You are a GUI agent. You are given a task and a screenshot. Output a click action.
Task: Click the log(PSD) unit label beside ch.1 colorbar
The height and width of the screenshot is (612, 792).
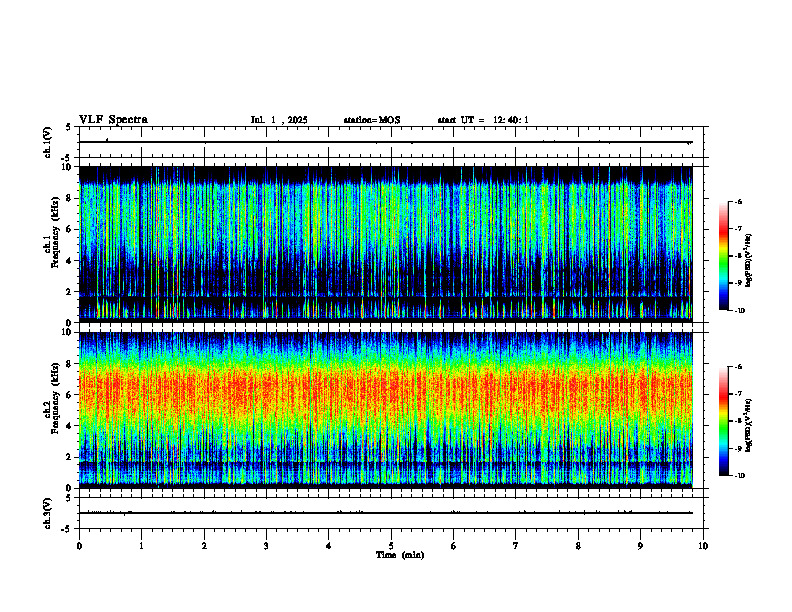749,260
